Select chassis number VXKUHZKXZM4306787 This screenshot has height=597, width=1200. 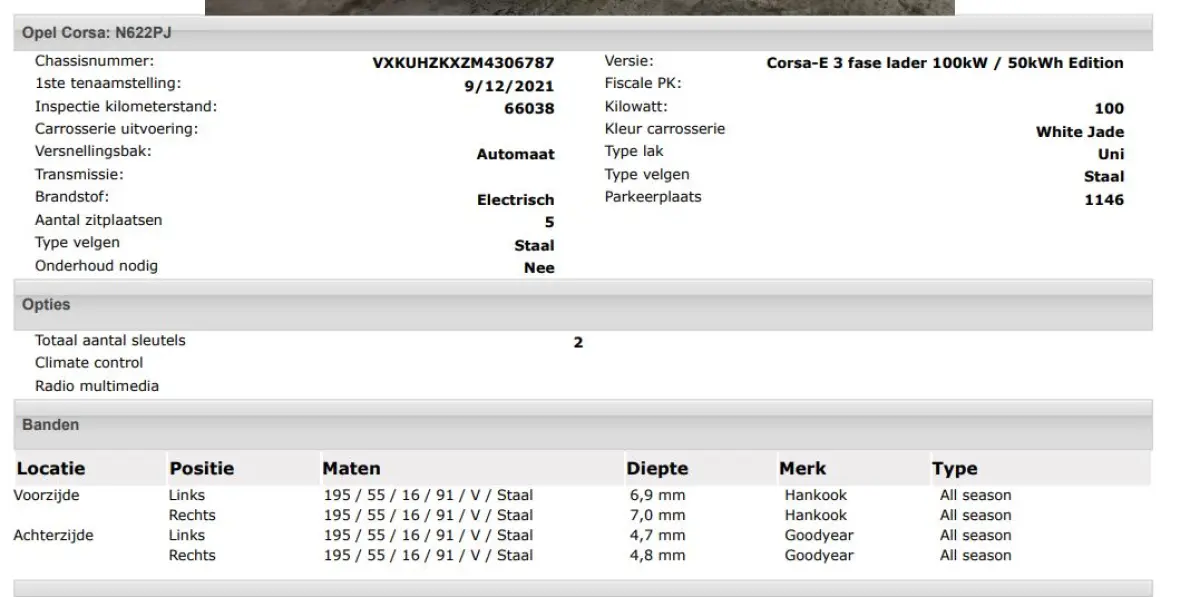463,63
